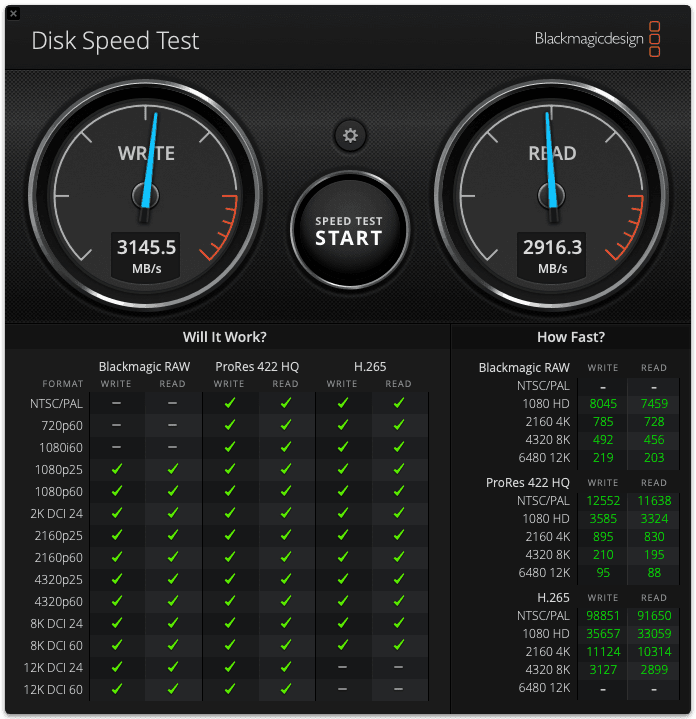
Task: Click ProRes 422 HQ section title in How Fast
Action: pos(528,483)
